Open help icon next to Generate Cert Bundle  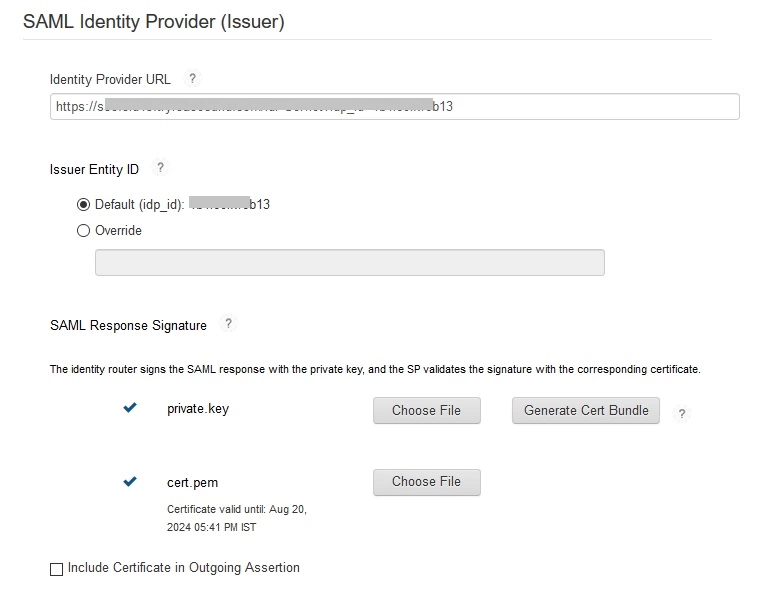pyautogui.click(x=682, y=413)
